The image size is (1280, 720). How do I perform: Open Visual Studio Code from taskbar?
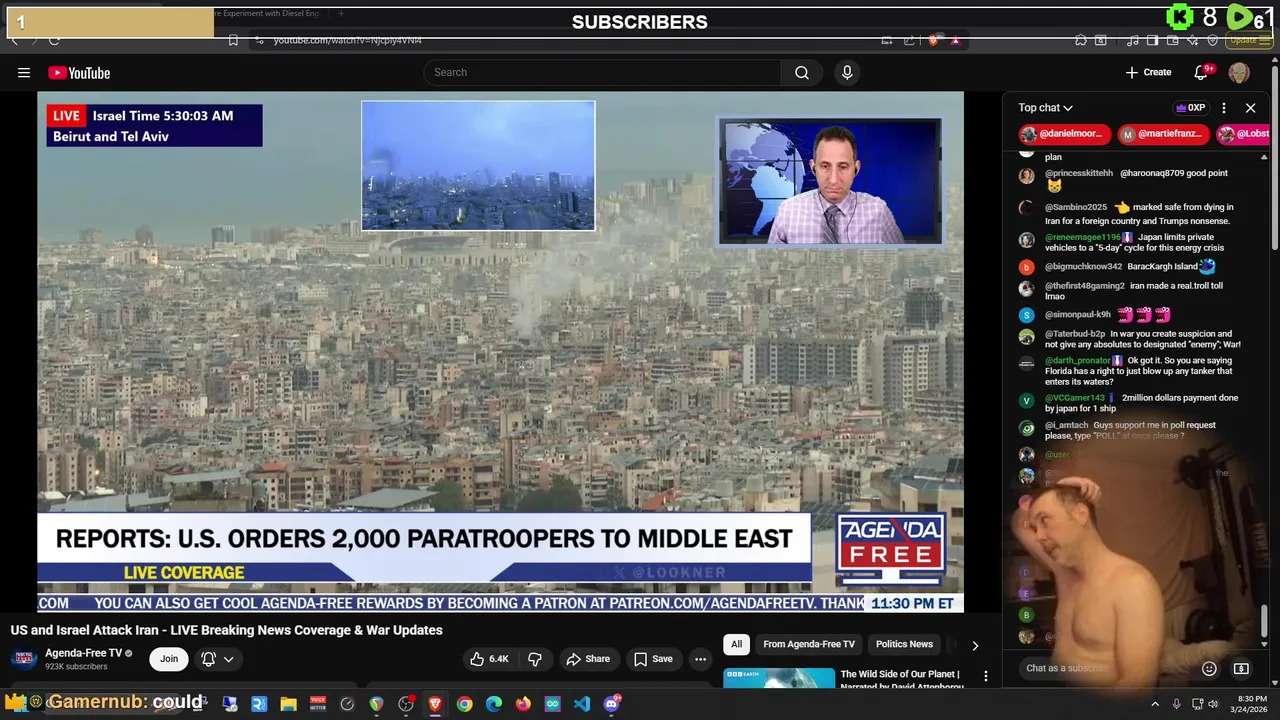582,704
